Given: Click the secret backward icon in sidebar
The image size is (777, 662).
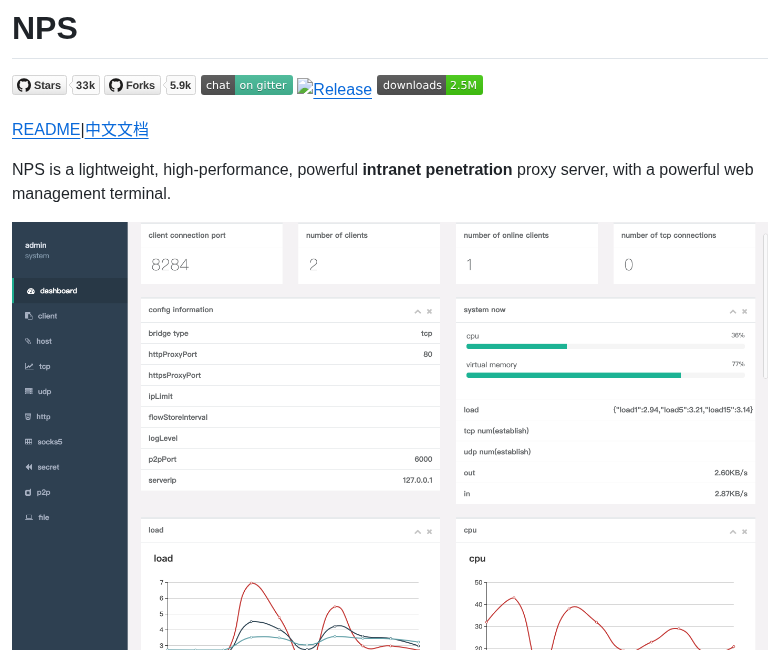Looking at the screenshot, I should coord(29,467).
